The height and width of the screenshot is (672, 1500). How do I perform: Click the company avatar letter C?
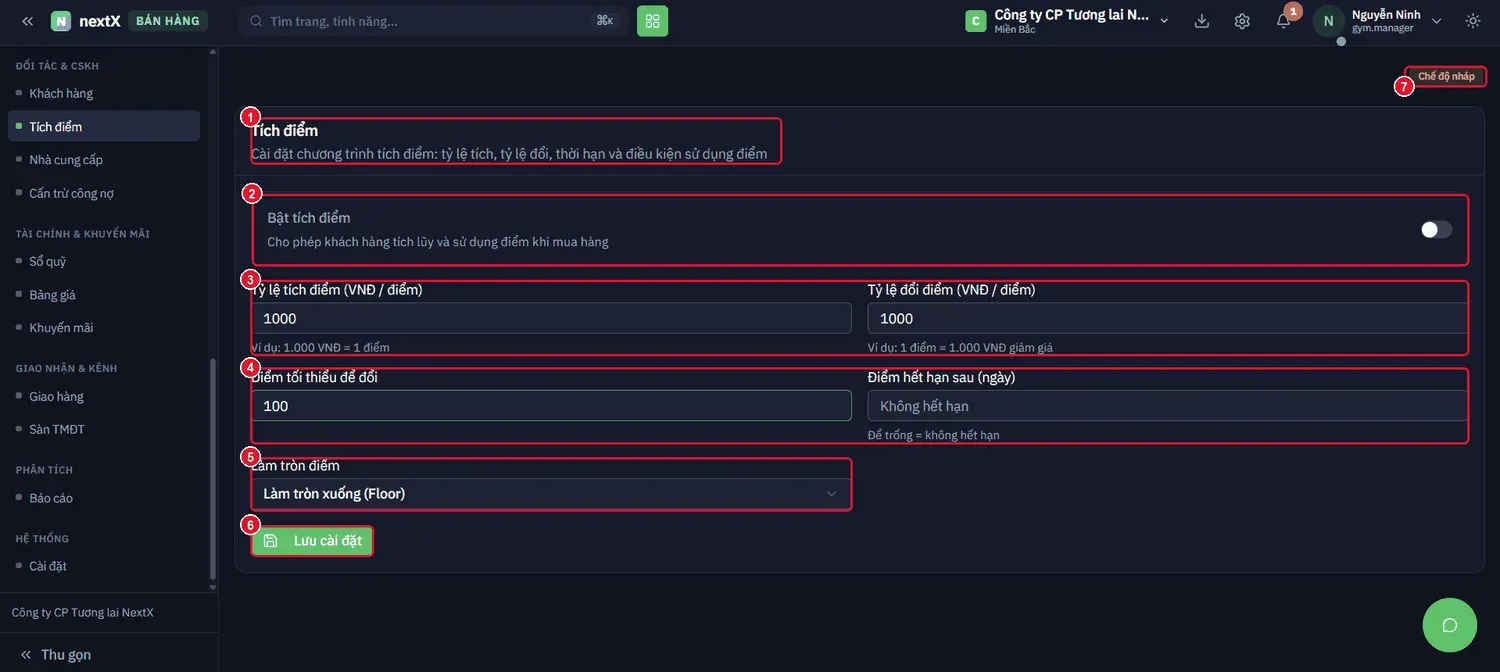pyautogui.click(x=976, y=21)
